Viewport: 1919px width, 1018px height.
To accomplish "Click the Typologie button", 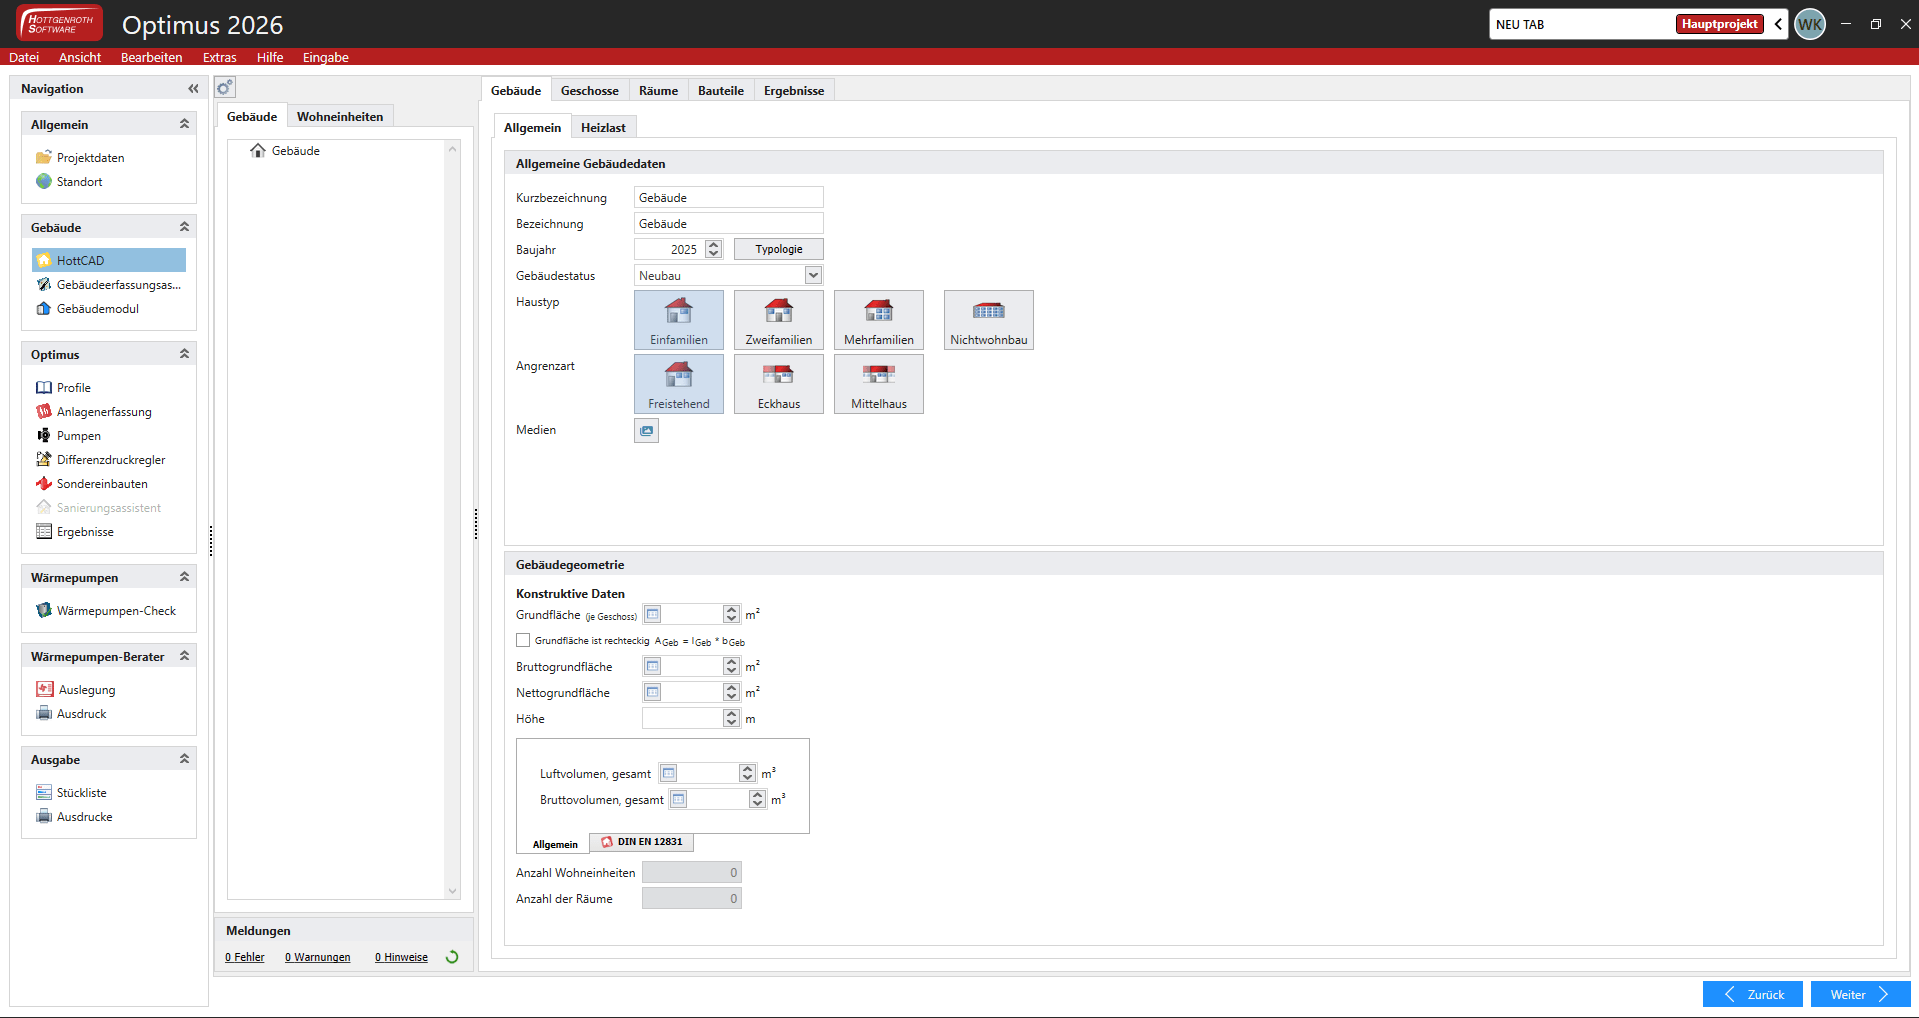I will pyautogui.click(x=778, y=250).
